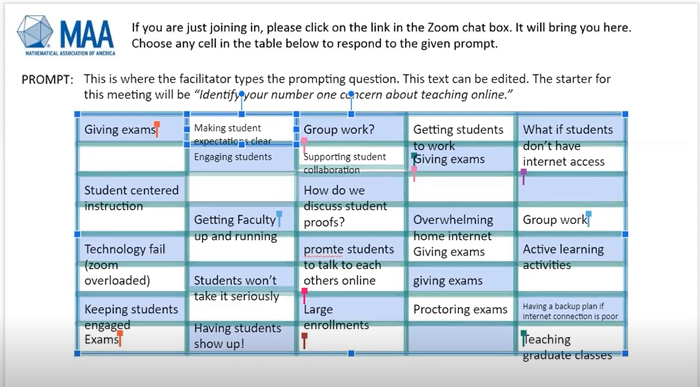Click the Having students show up cell
The image size is (700, 387).
click(x=241, y=336)
